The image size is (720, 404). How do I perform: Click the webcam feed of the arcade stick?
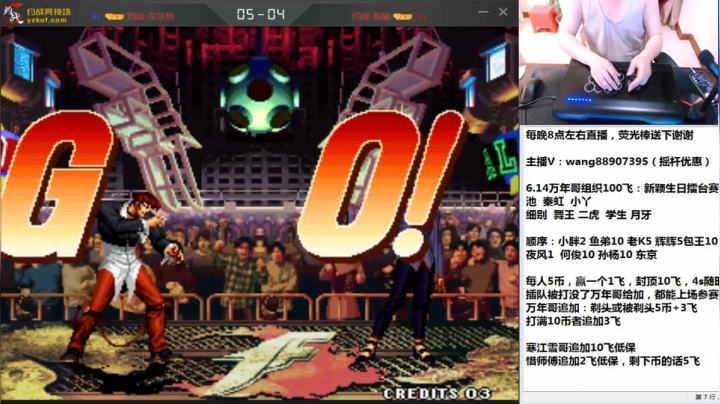pyautogui.click(x=619, y=62)
